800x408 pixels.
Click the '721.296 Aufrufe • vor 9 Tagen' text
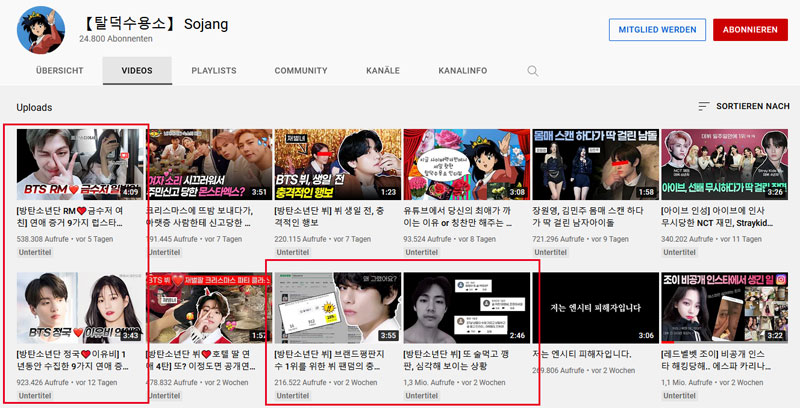click(581, 239)
